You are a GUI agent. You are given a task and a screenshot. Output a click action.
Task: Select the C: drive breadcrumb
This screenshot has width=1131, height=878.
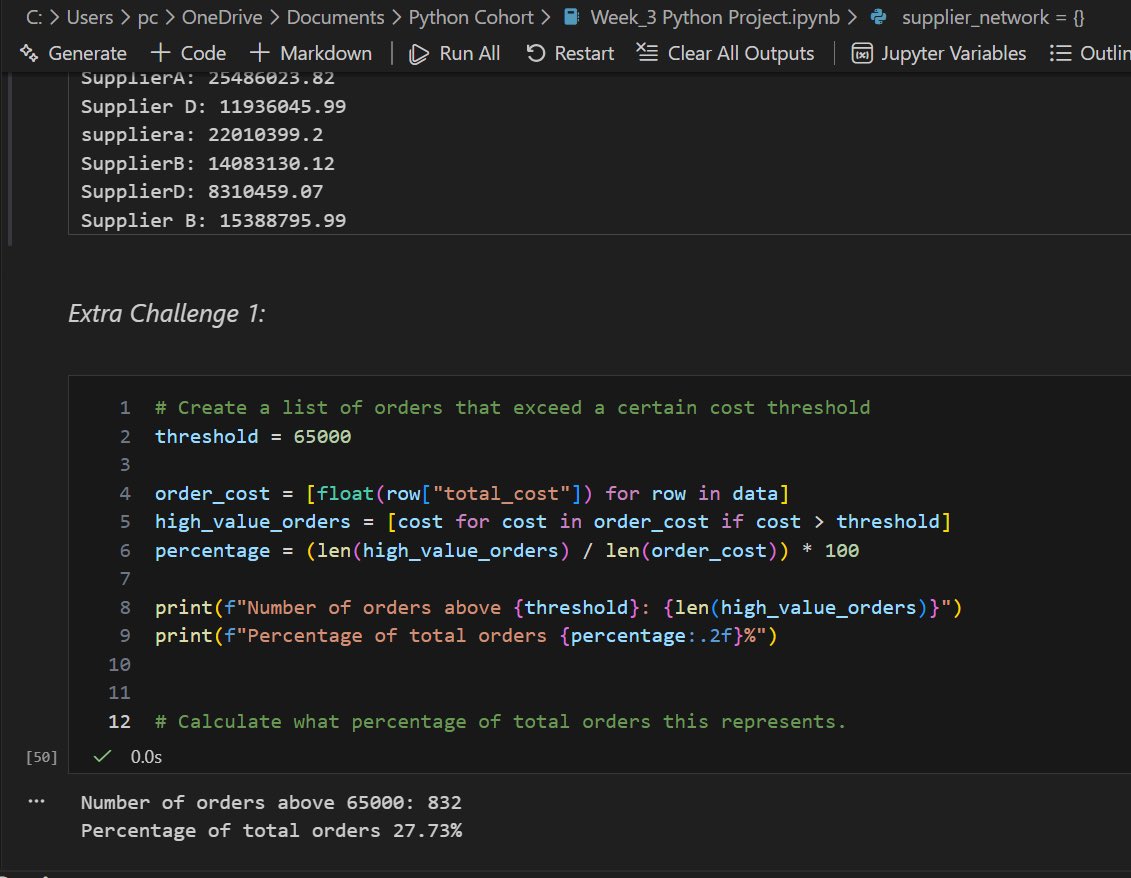pos(34,17)
